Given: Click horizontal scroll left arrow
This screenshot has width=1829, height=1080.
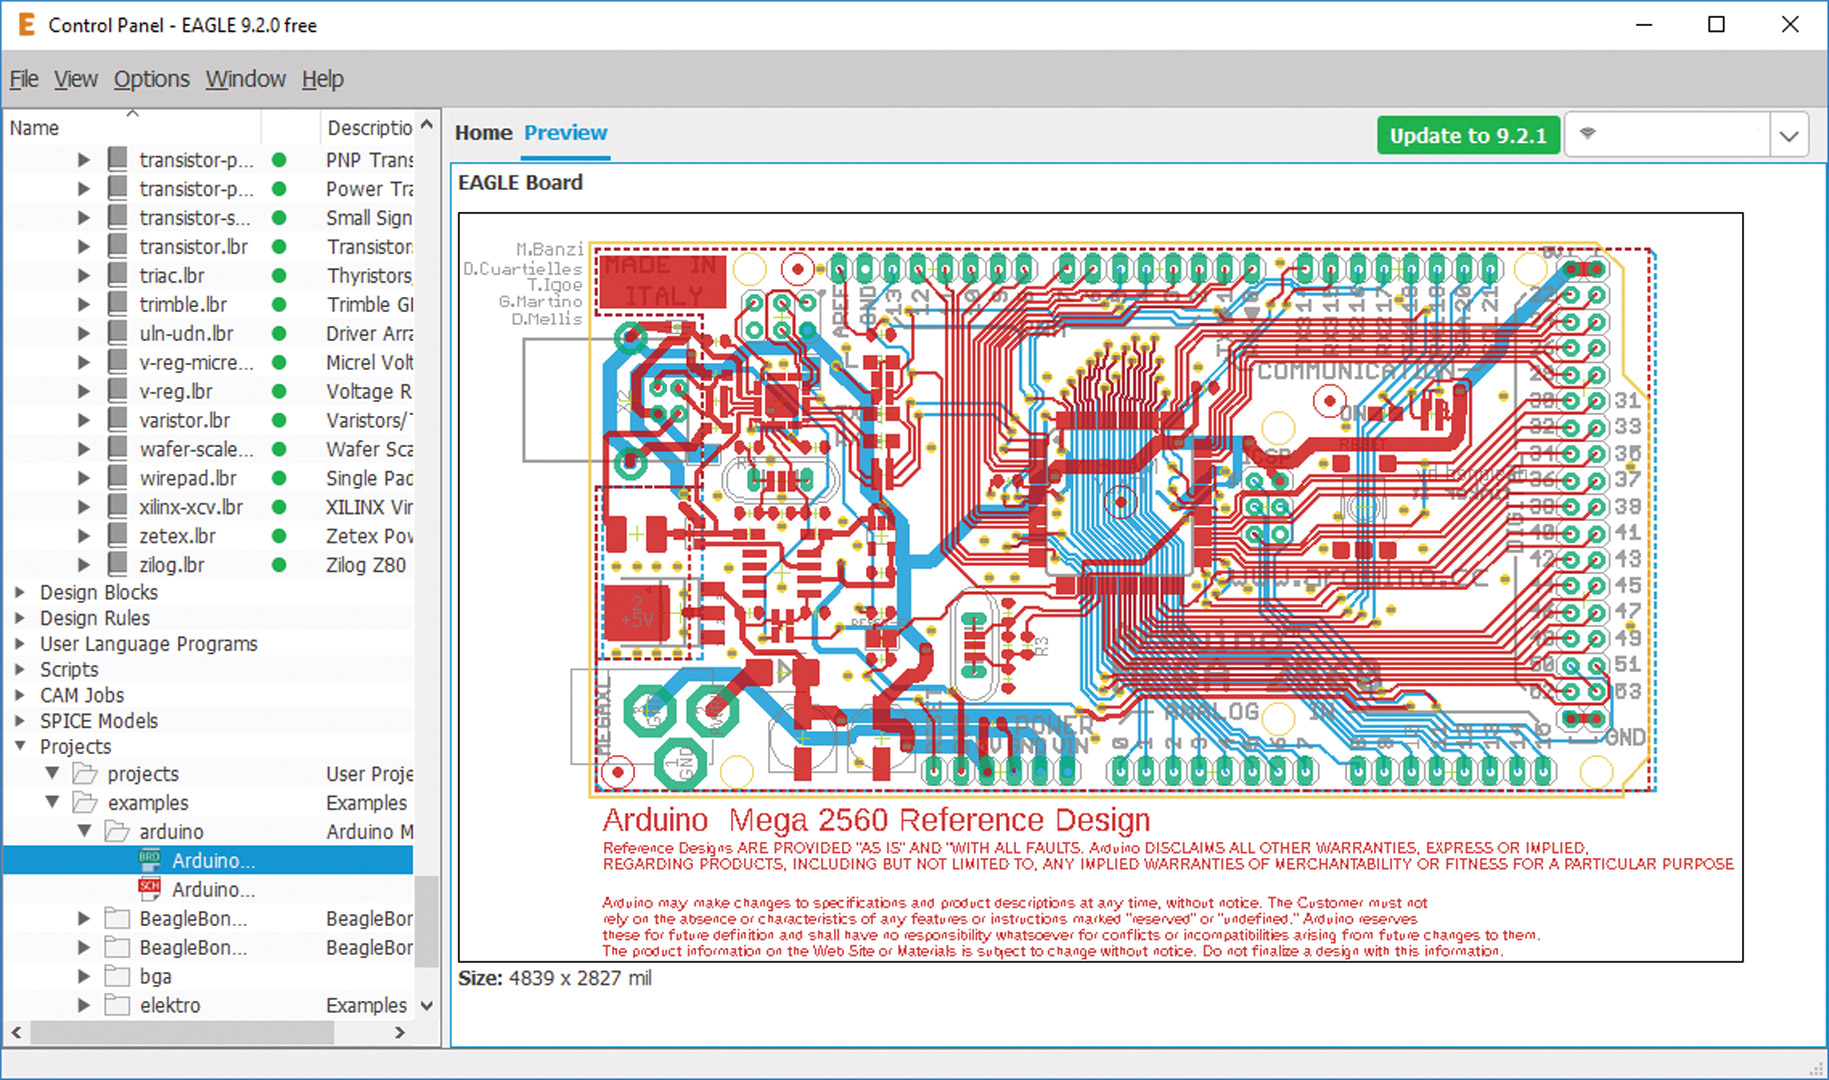Looking at the screenshot, I should [x=17, y=1032].
